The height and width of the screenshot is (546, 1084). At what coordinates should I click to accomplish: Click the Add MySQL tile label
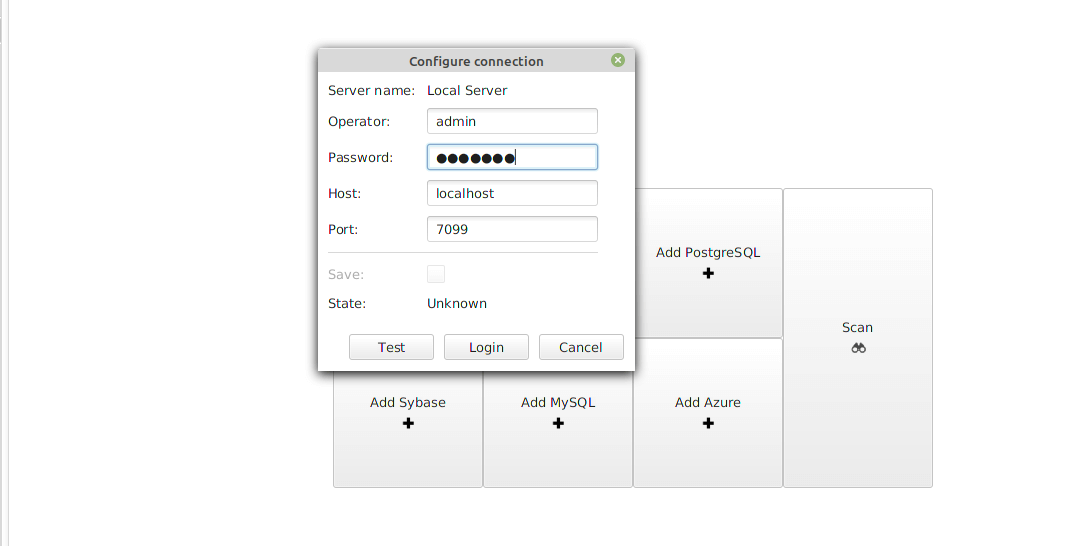[x=558, y=402]
